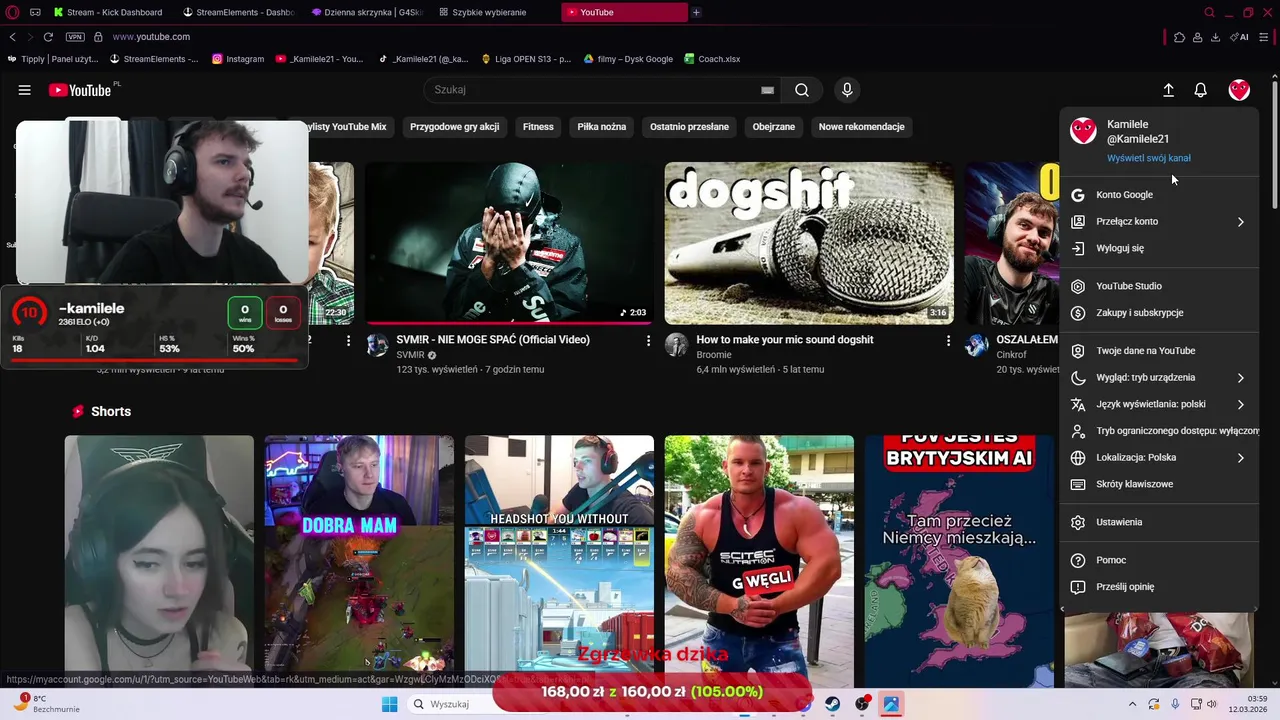Open a new browser tab with the plus

[x=696, y=12]
